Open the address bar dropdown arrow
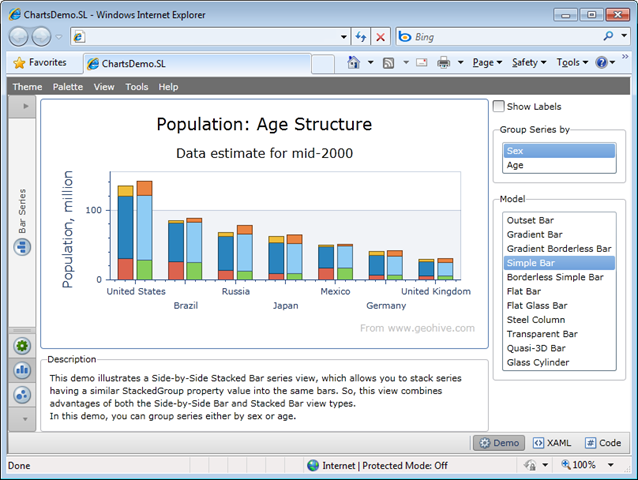Viewport: 638px width, 480px height. (344, 37)
